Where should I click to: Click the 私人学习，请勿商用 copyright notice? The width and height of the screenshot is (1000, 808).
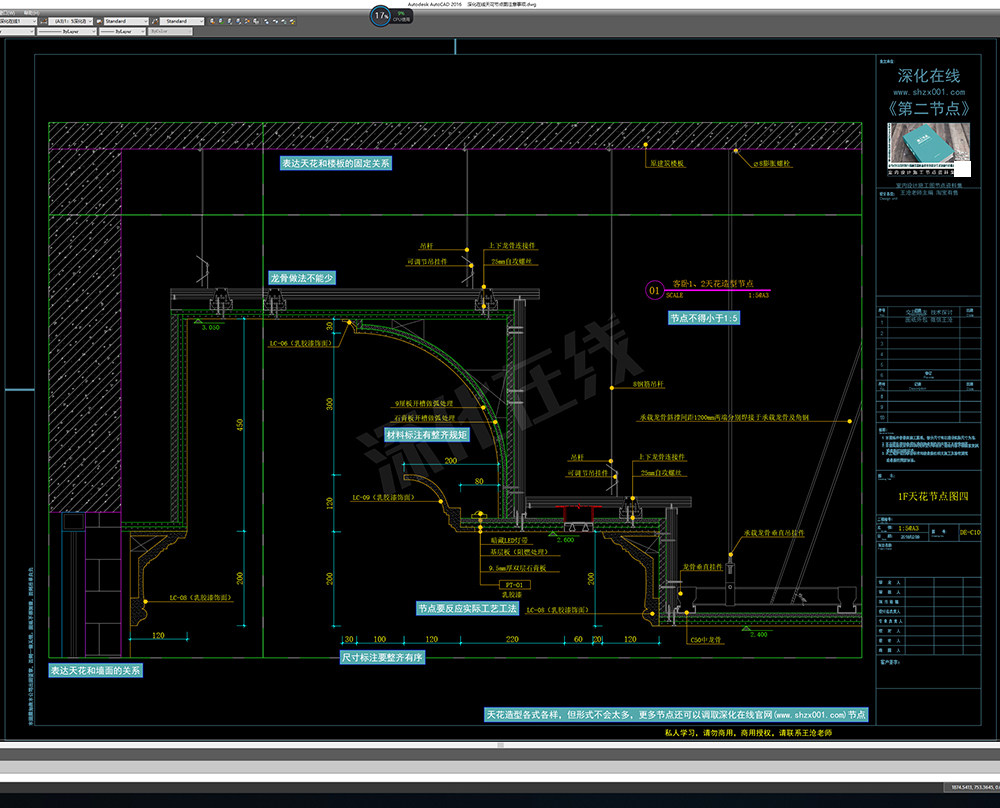[x=748, y=733]
